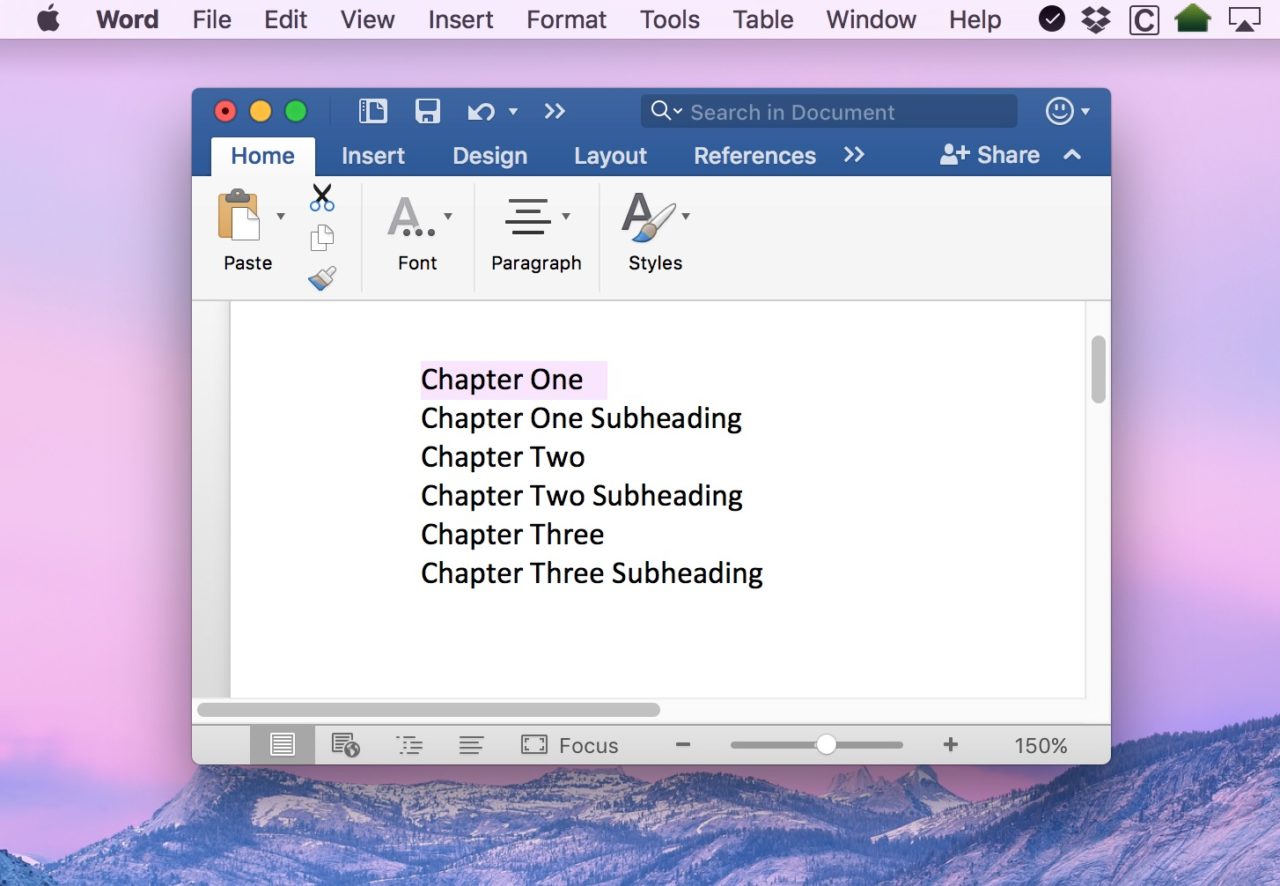This screenshot has width=1280, height=886.
Task: Click the sidebar toggle icon beside Save
Action: (x=373, y=111)
